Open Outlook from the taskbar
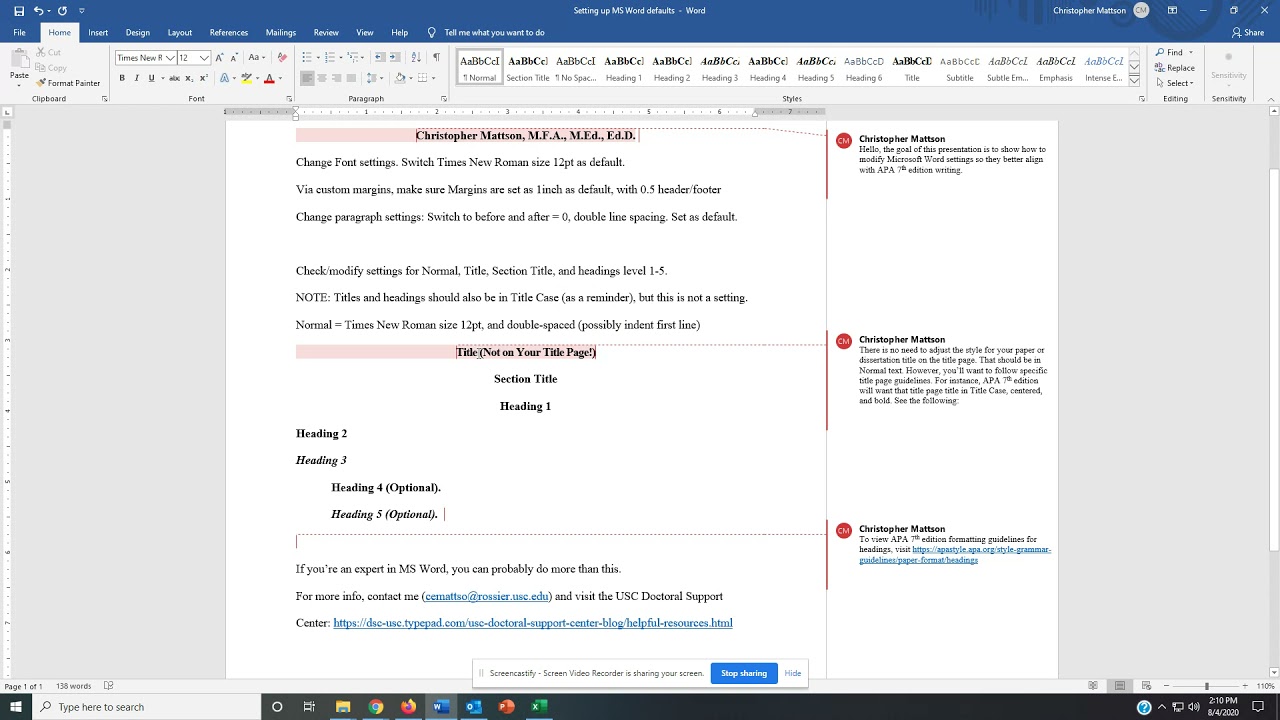The height and width of the screenshot is (720, 1280). pos(473,707)
